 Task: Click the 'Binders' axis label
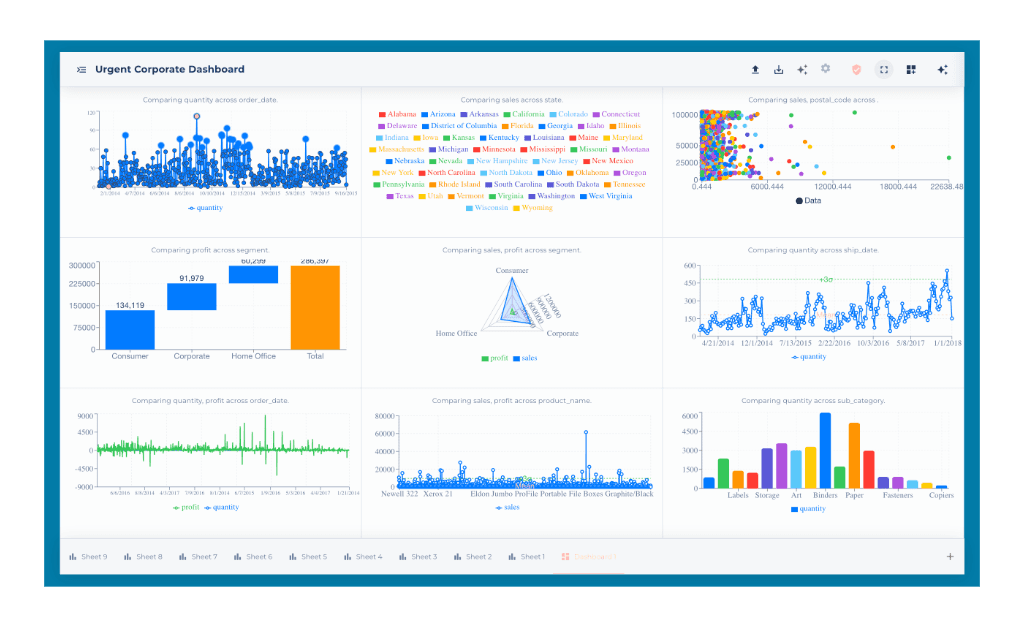coord(825,495)
